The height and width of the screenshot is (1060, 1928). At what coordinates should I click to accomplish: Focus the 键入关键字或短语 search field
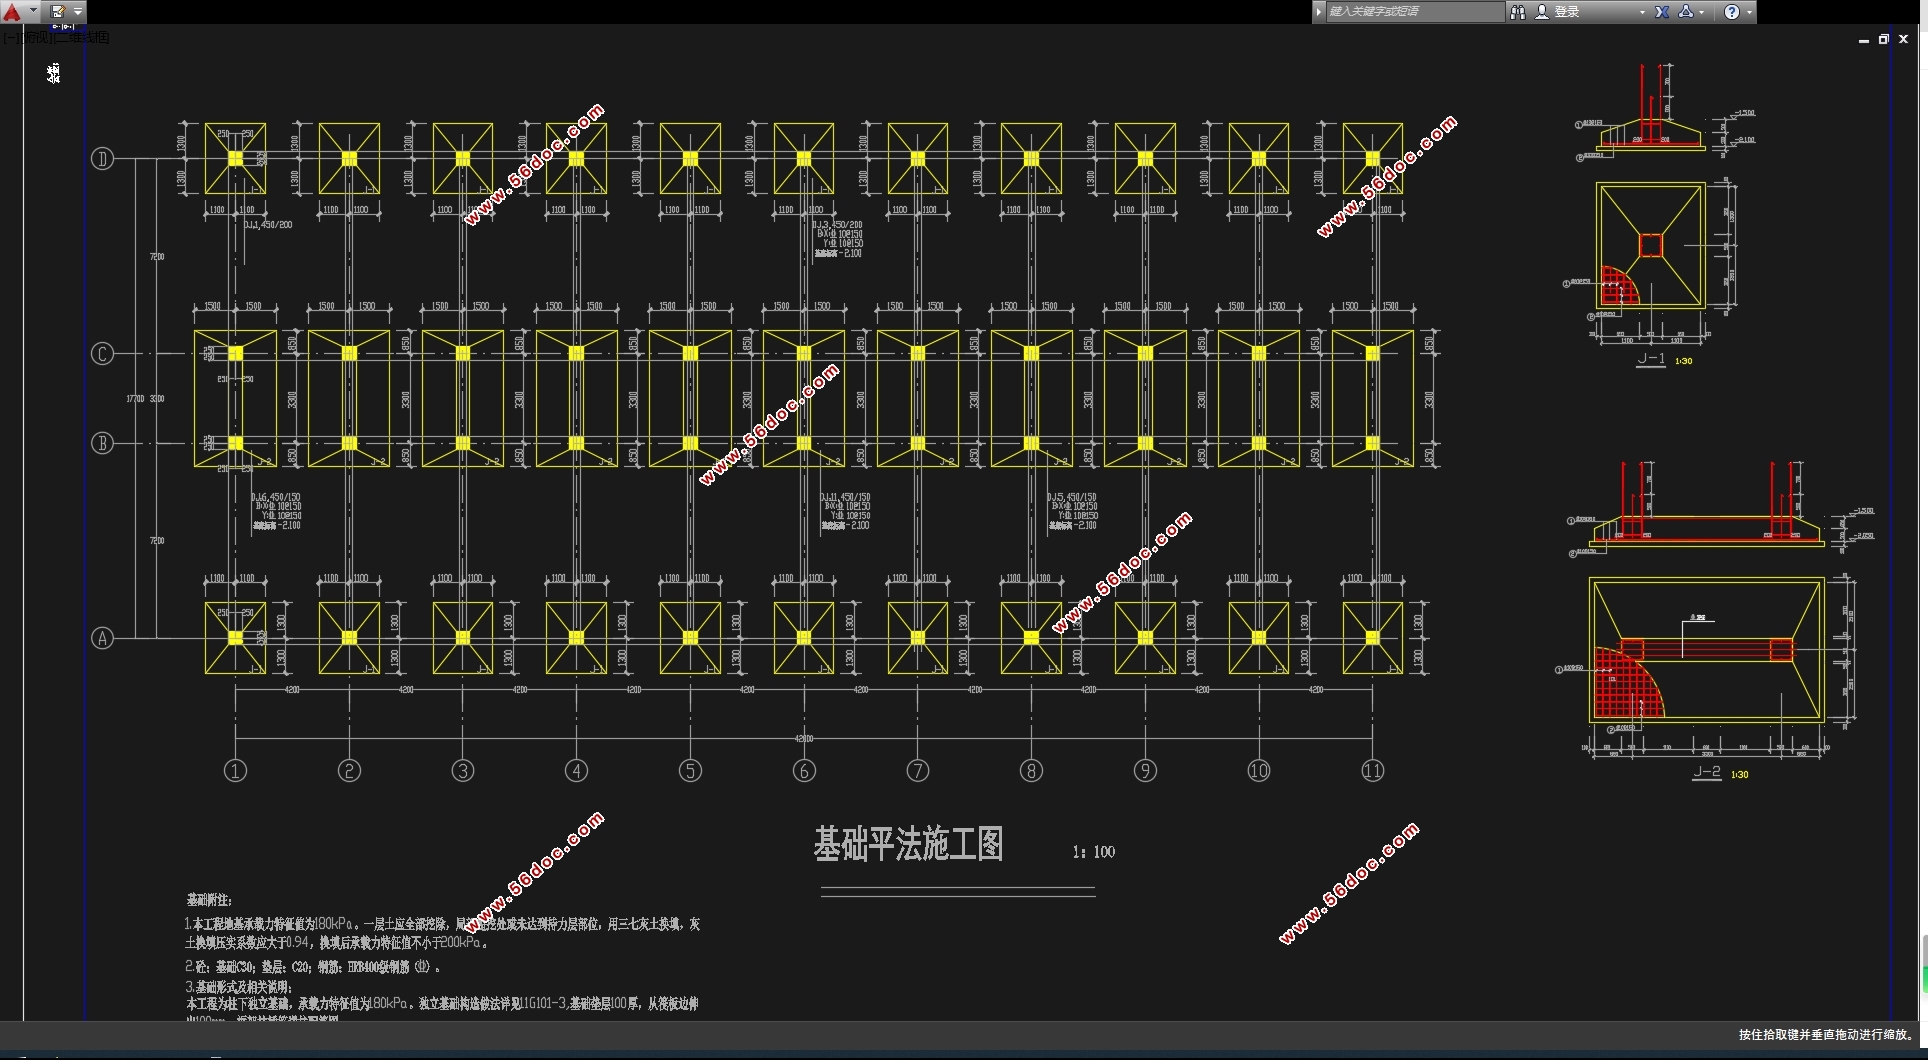[1415, 12]
